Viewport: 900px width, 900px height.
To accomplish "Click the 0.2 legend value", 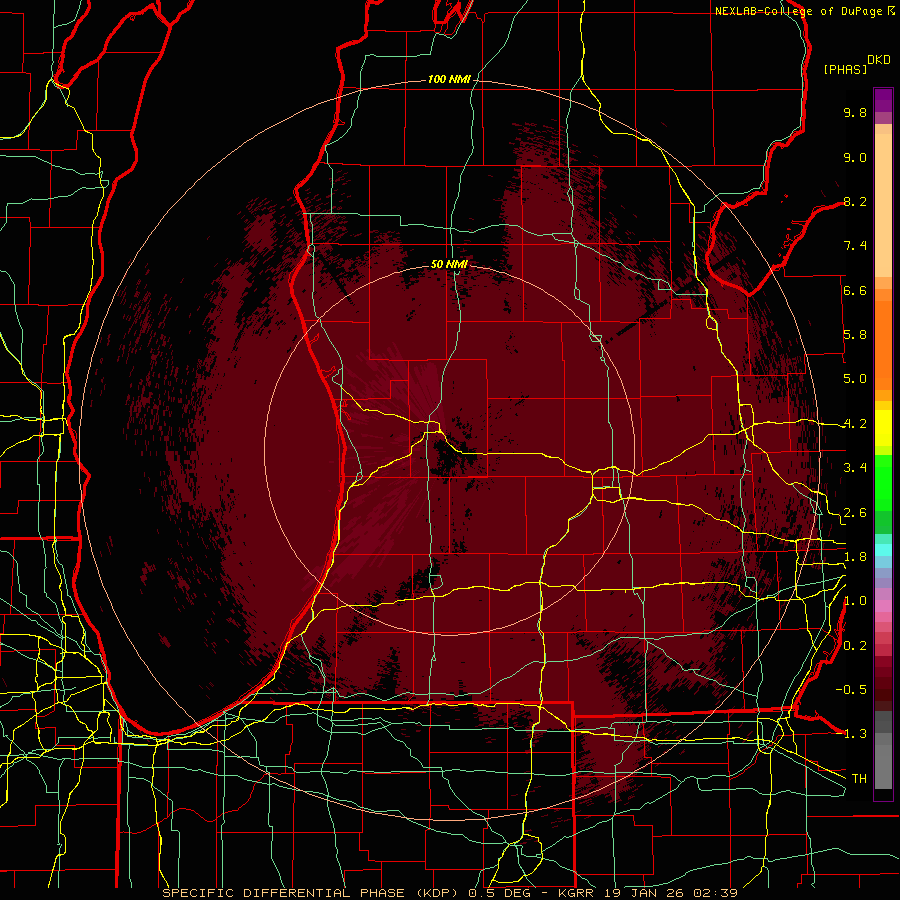I will click(x=855, y=646).
